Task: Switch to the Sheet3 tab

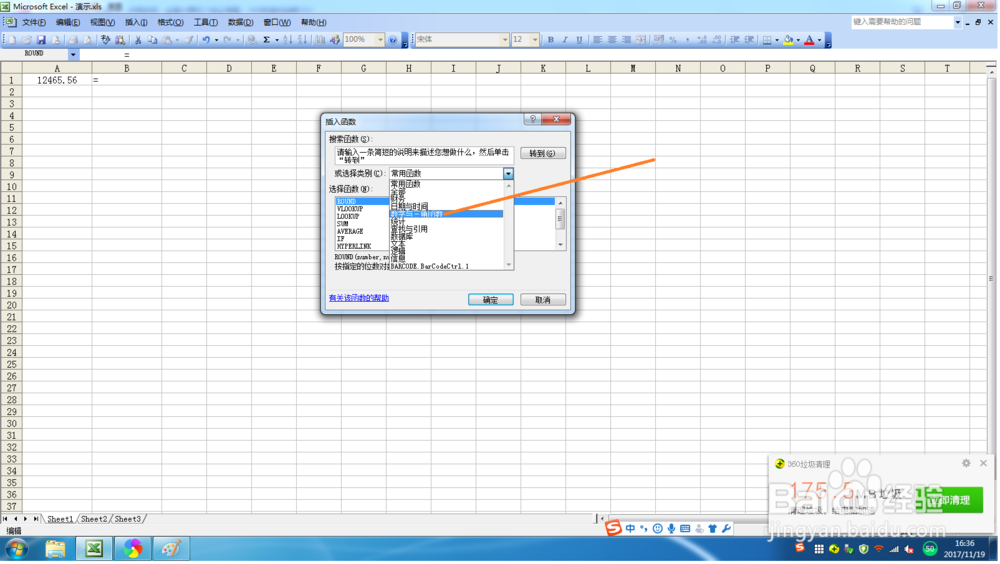Action: coord(128,520)
